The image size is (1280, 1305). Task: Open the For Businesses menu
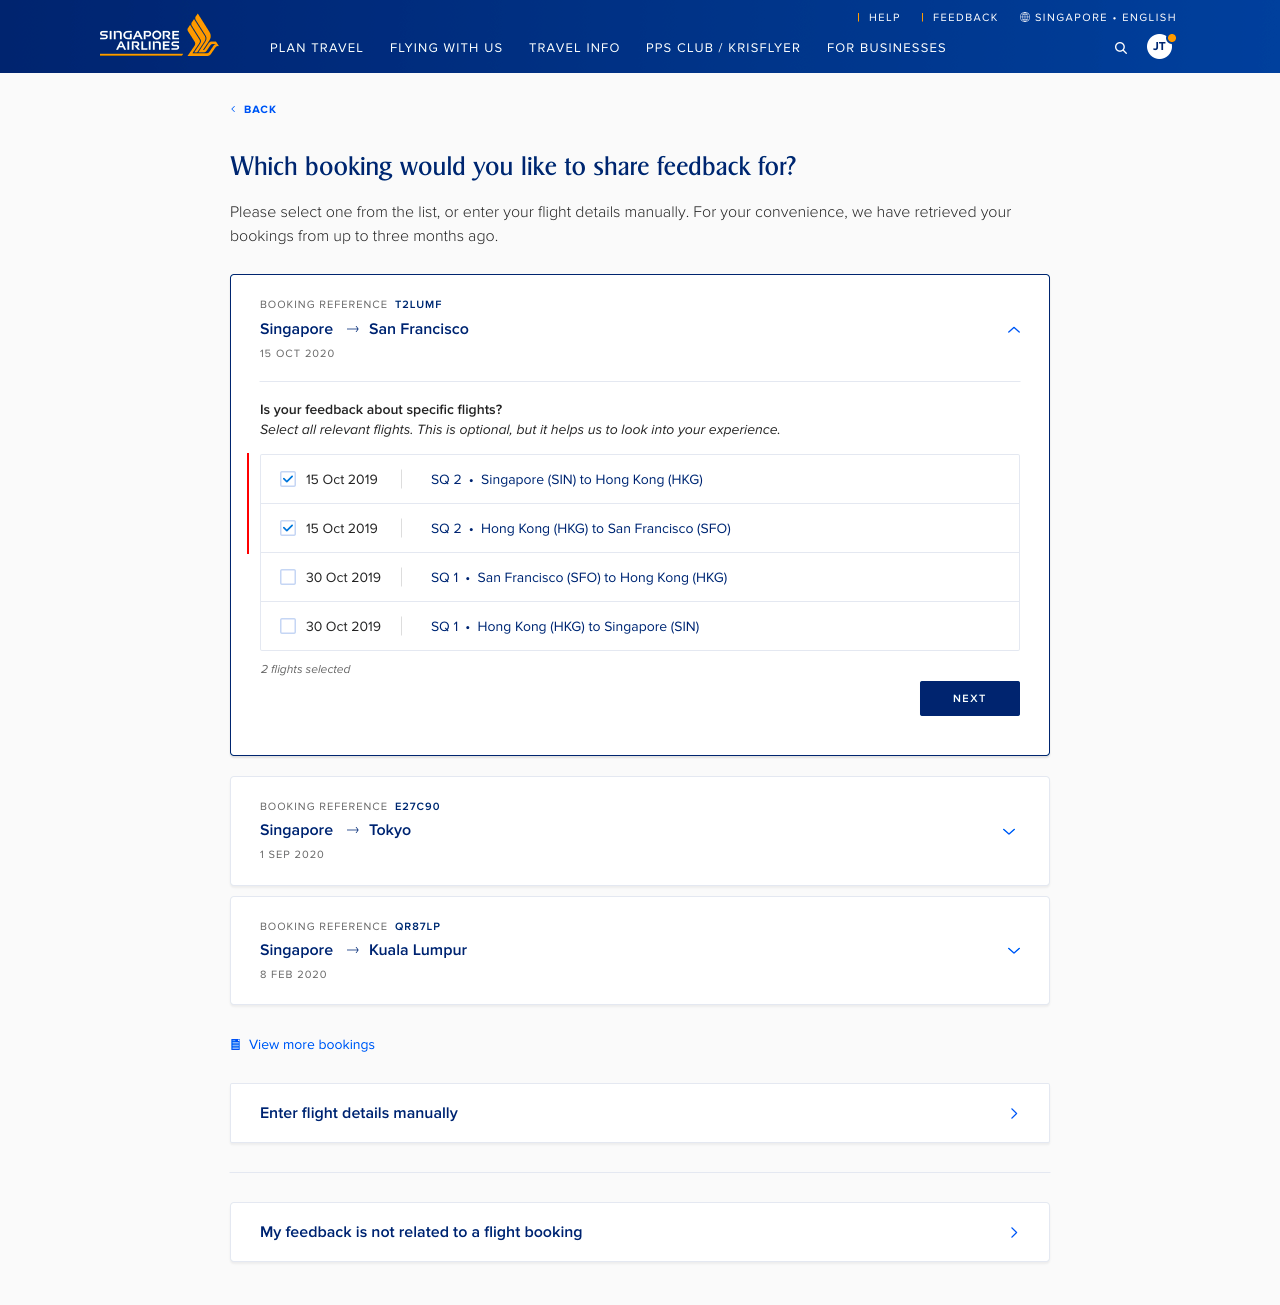[886, 48]
